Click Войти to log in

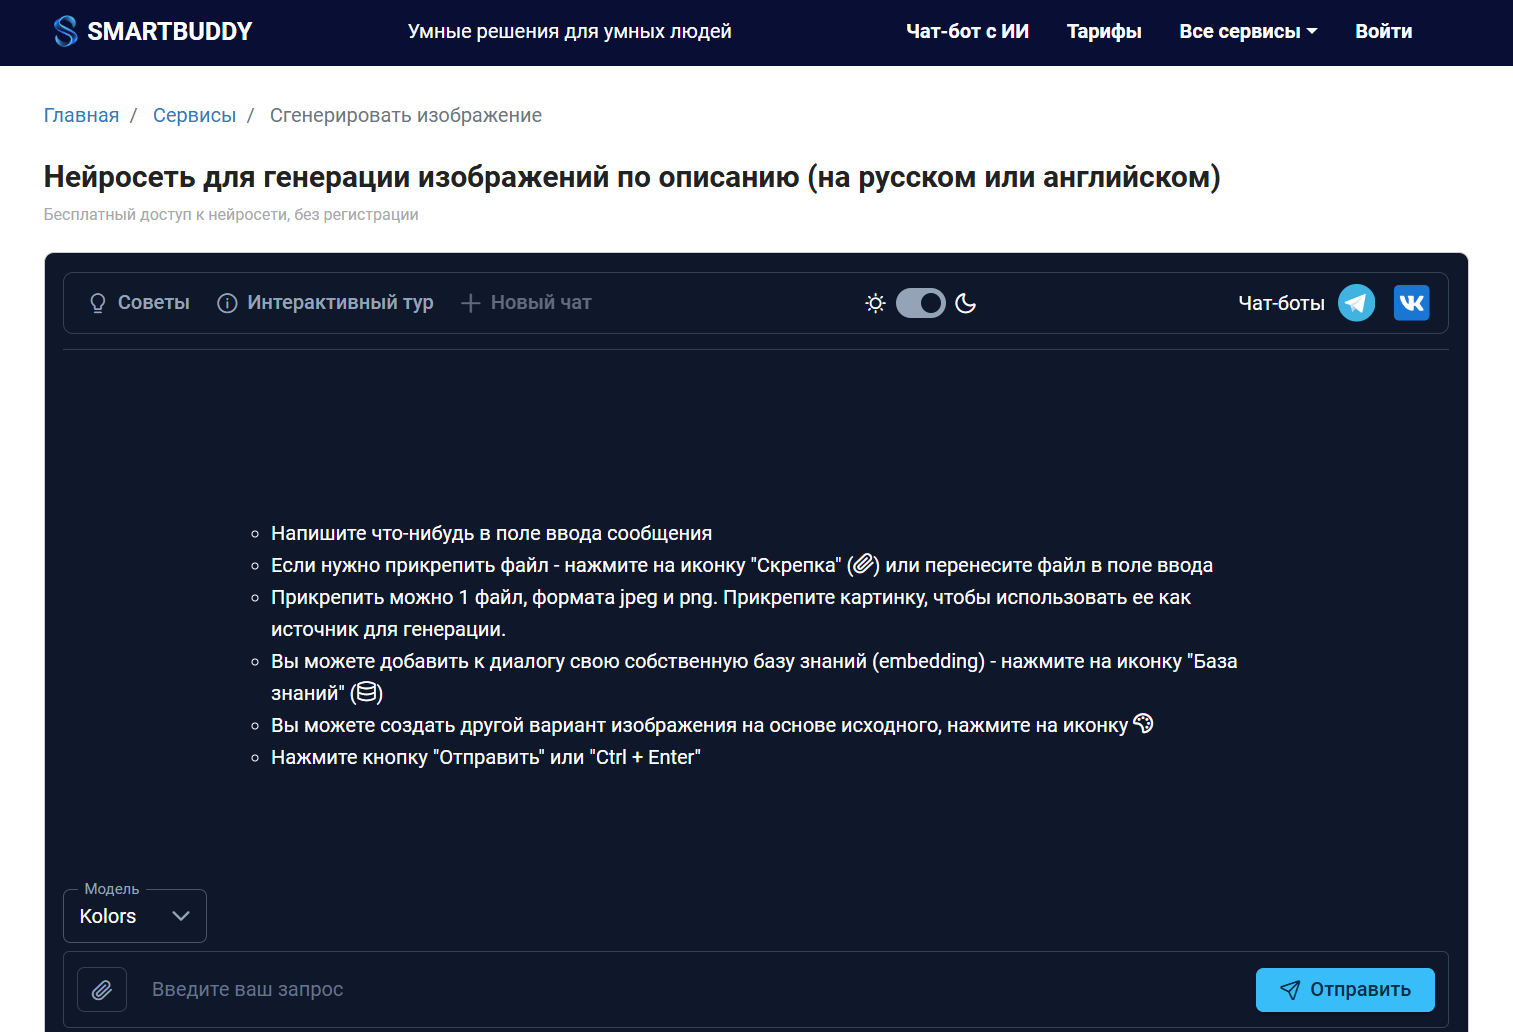click(x=1383, y=31)
